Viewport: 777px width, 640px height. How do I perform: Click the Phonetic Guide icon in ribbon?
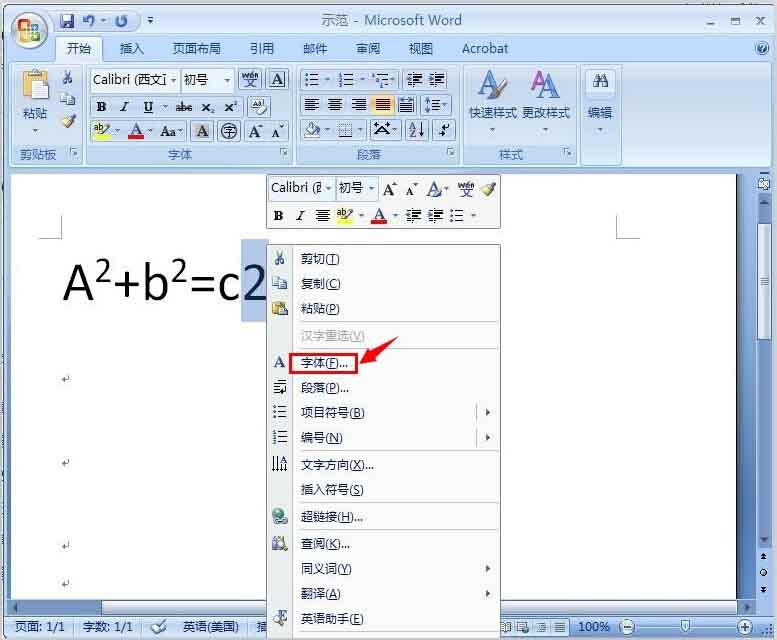[x=250, y=79]
